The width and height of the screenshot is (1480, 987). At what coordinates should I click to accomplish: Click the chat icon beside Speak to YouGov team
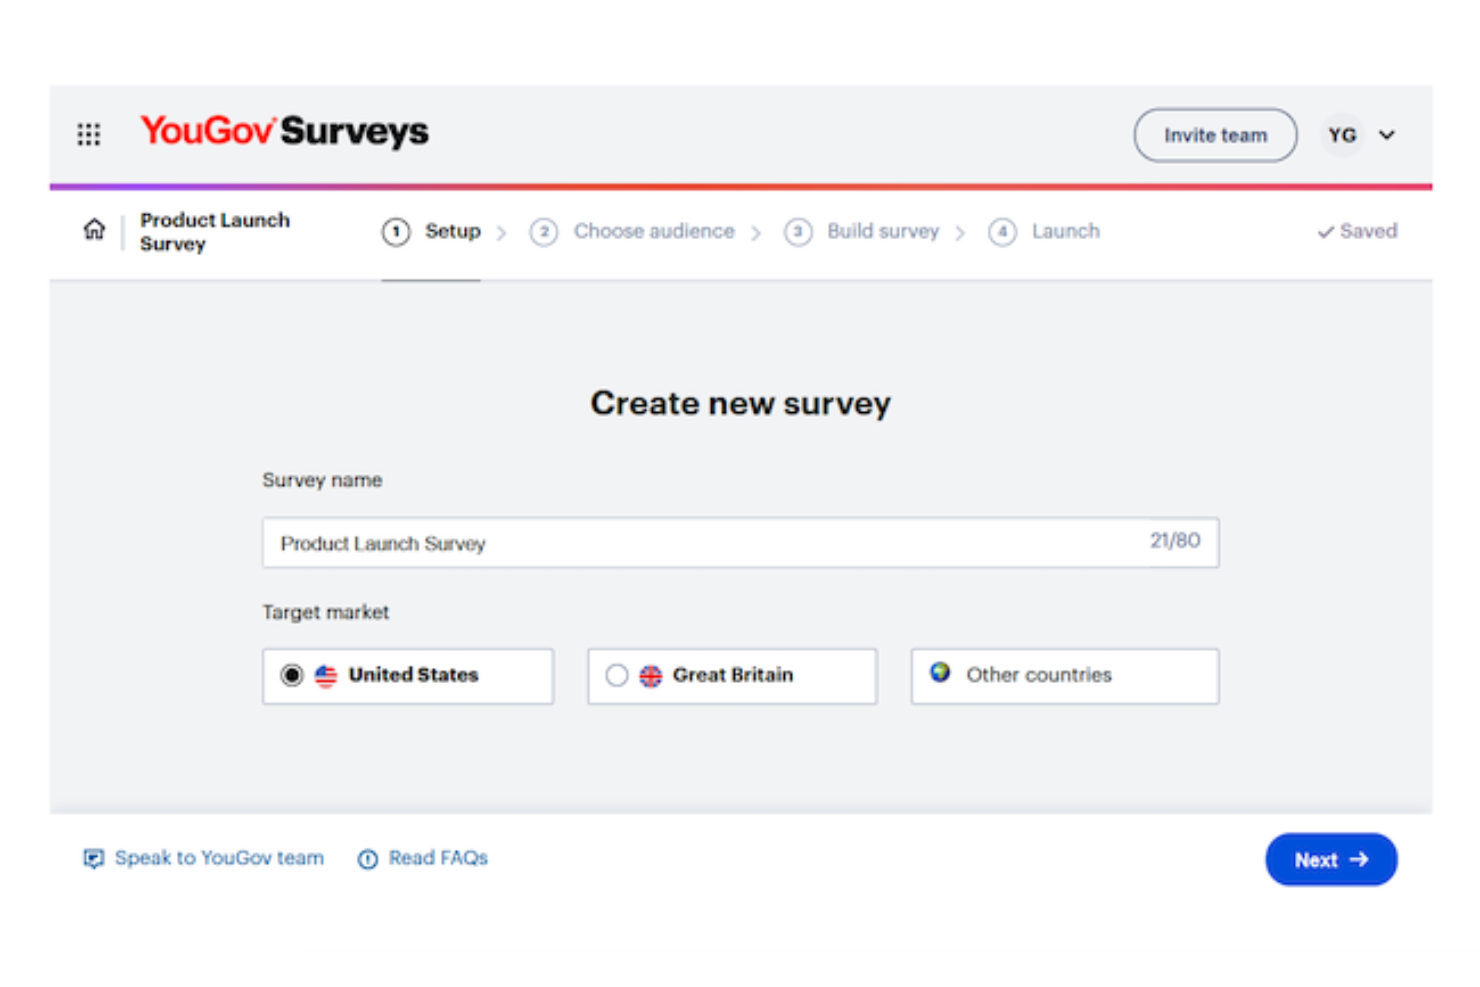coord(93,859)
